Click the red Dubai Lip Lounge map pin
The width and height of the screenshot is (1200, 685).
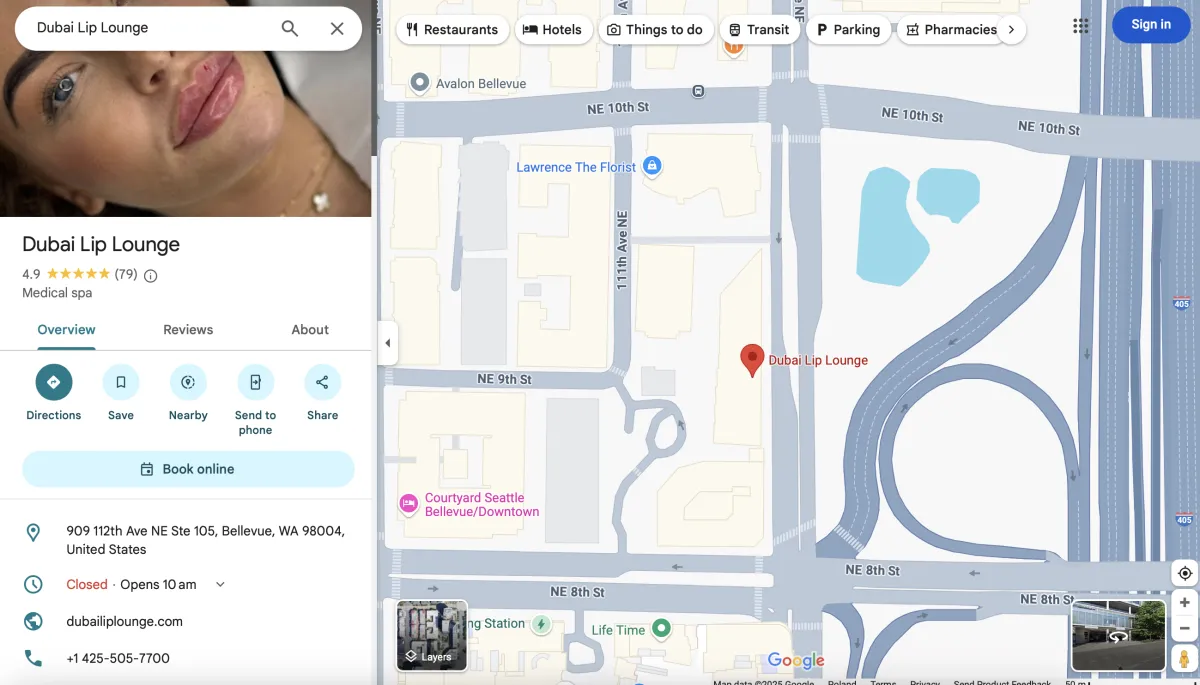pyautogui.click(x=752, y=360)
